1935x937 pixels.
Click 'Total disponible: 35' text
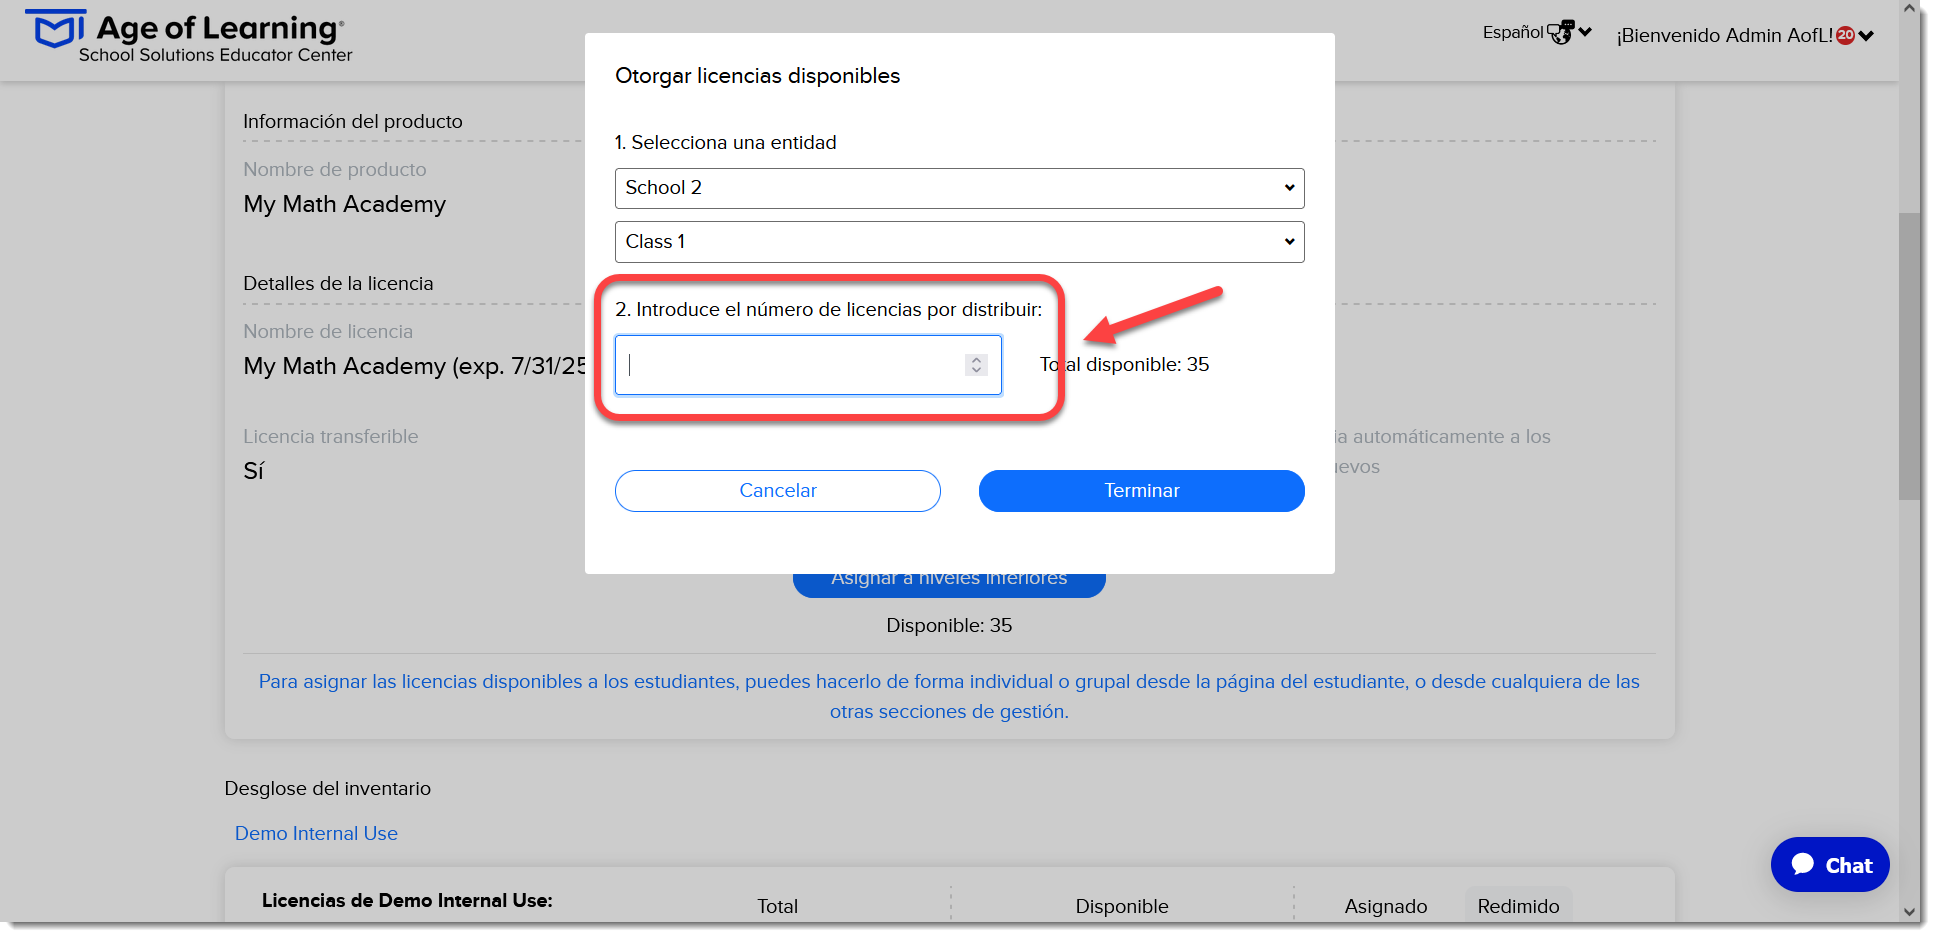1124,365
